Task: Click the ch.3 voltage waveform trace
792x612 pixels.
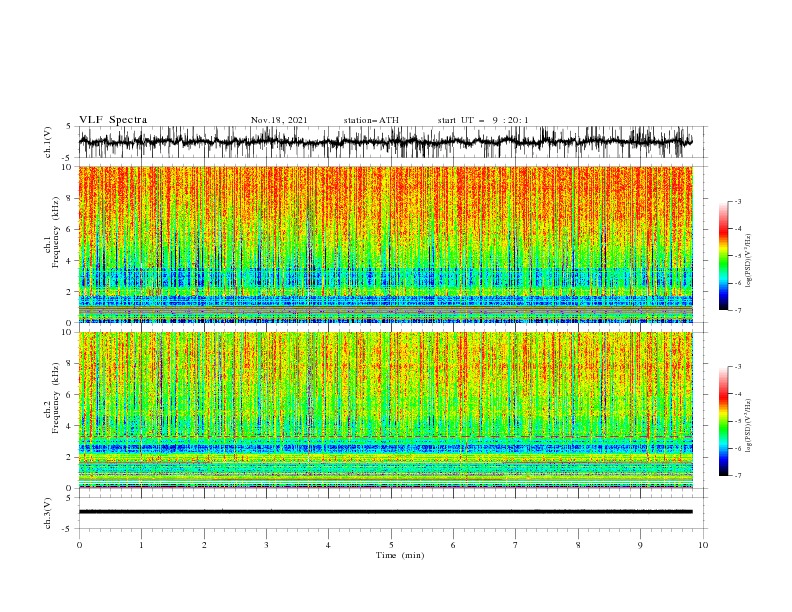Action: click(386, 512)
